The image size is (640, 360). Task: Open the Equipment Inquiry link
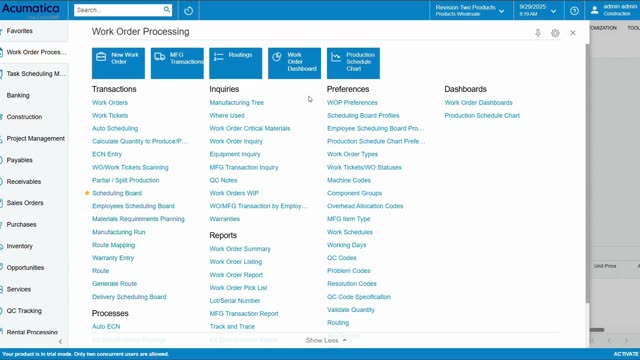(x=235, y=154)
